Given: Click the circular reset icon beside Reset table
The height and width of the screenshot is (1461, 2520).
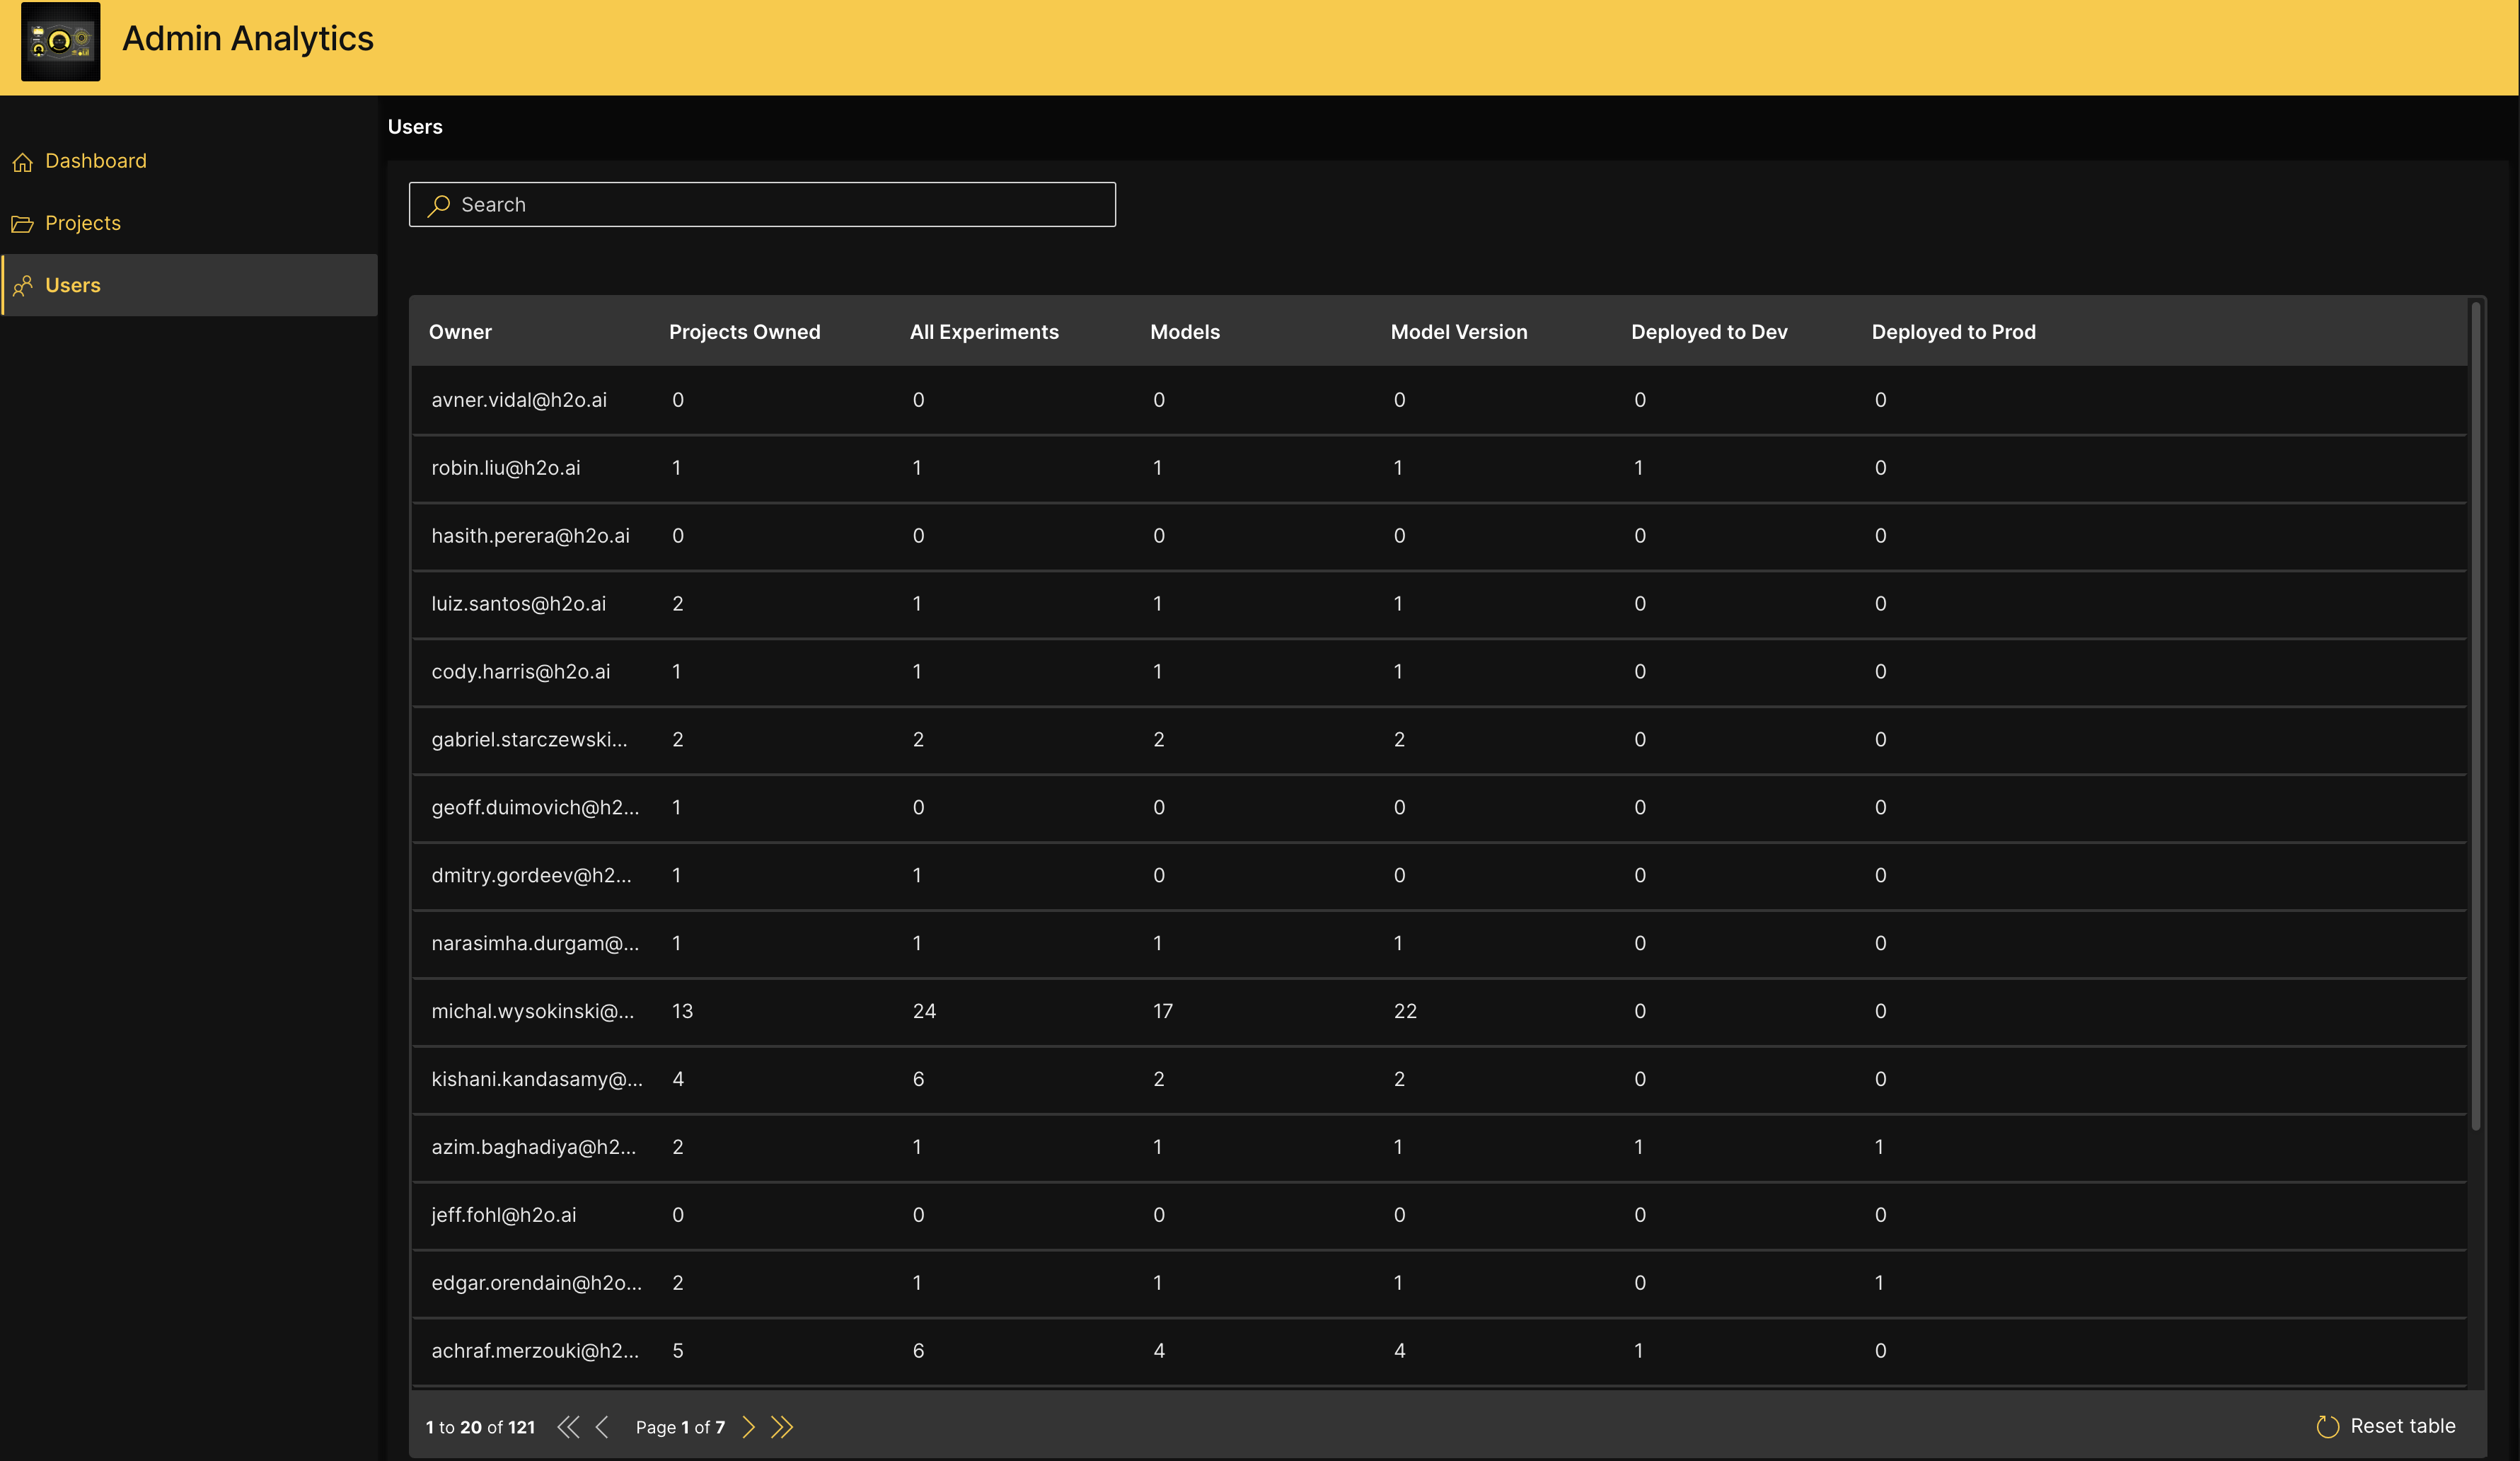Looking at the screenshot, I should point(2327,1426).
